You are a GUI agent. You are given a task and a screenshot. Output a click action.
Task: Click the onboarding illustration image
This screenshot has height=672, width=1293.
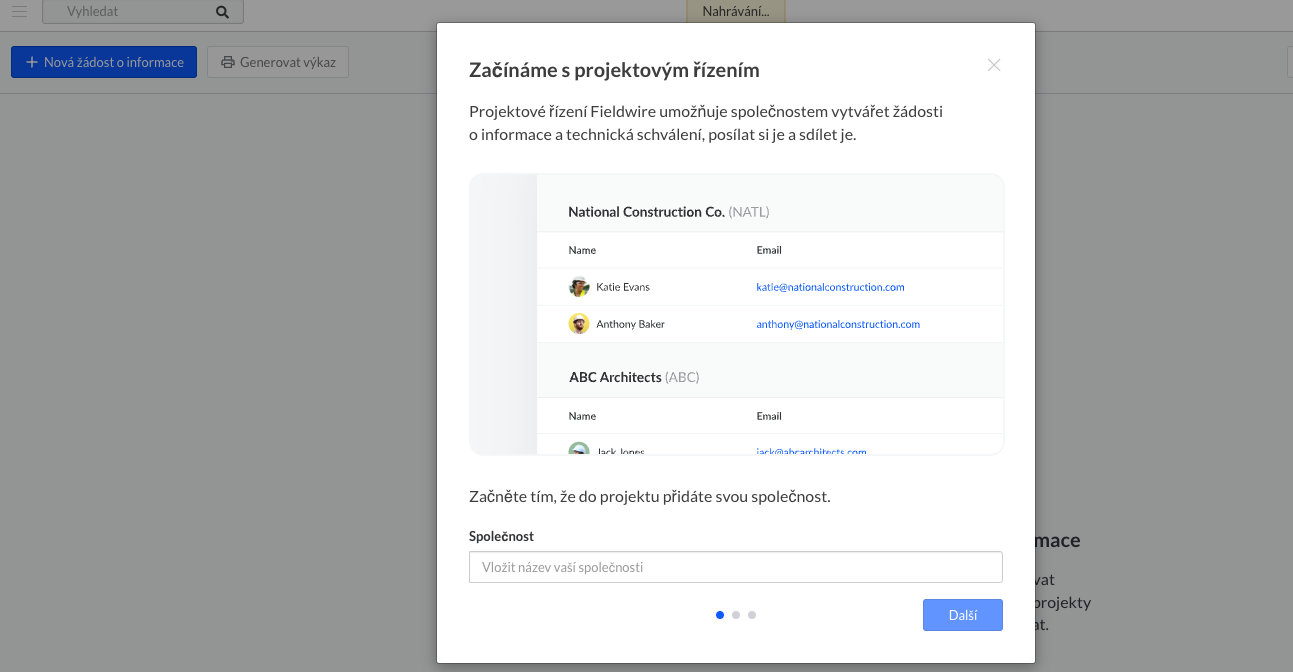(x=736, y=314)
